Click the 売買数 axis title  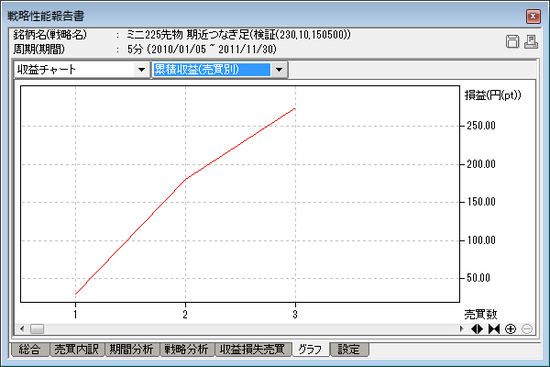coord(481,314)
